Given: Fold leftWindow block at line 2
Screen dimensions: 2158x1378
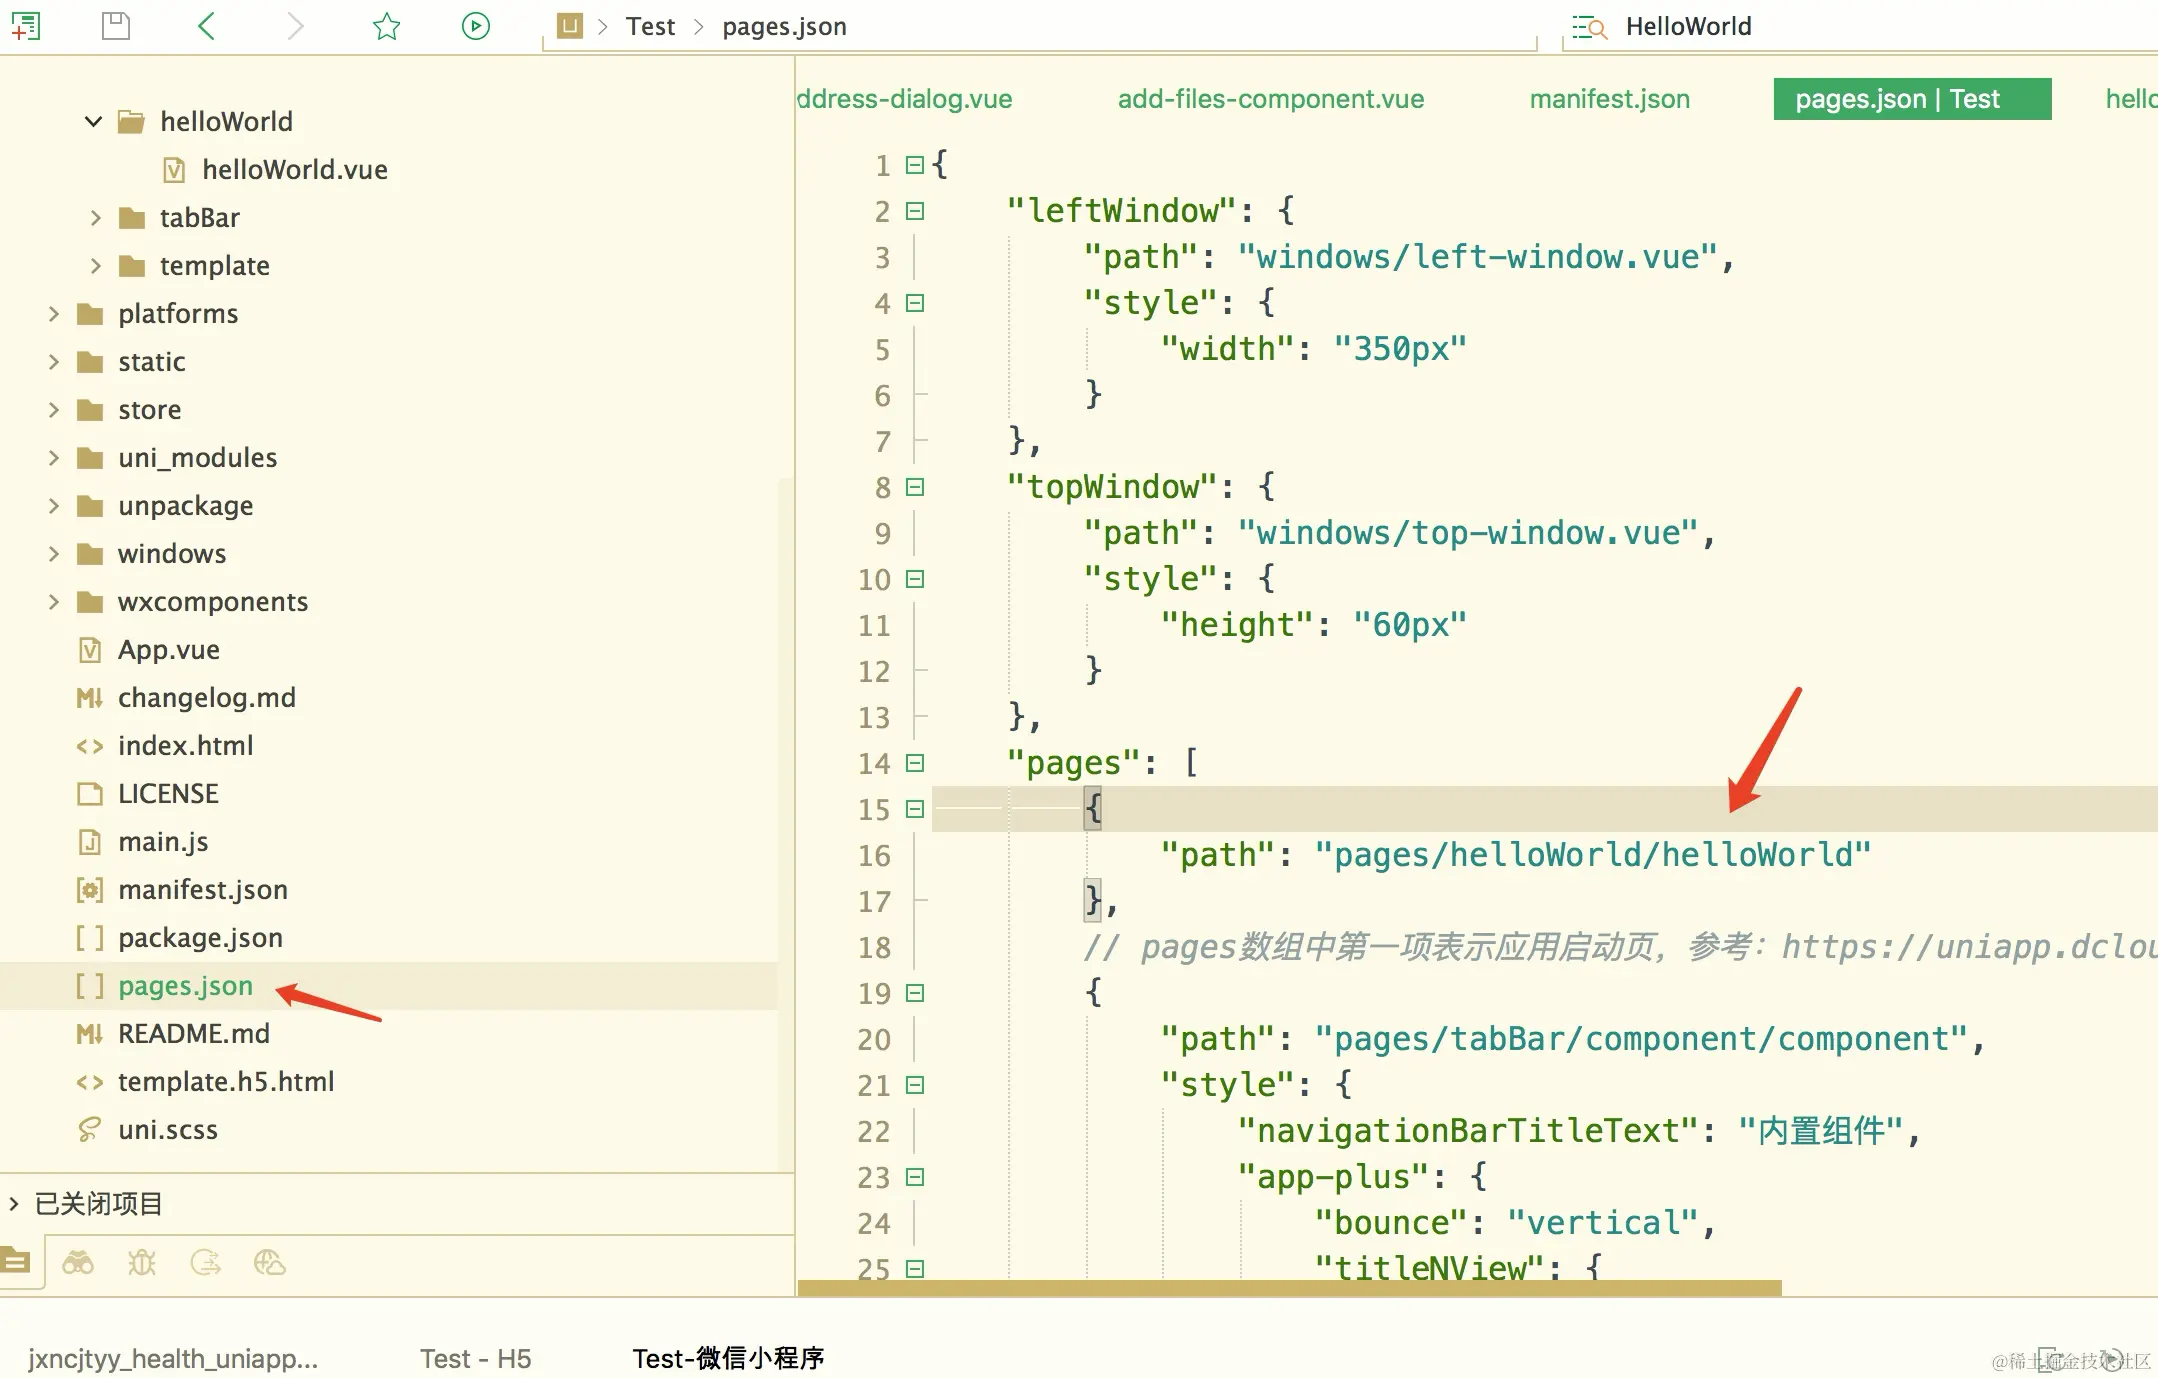Looking at the screenshot, I should coord(914,211).
